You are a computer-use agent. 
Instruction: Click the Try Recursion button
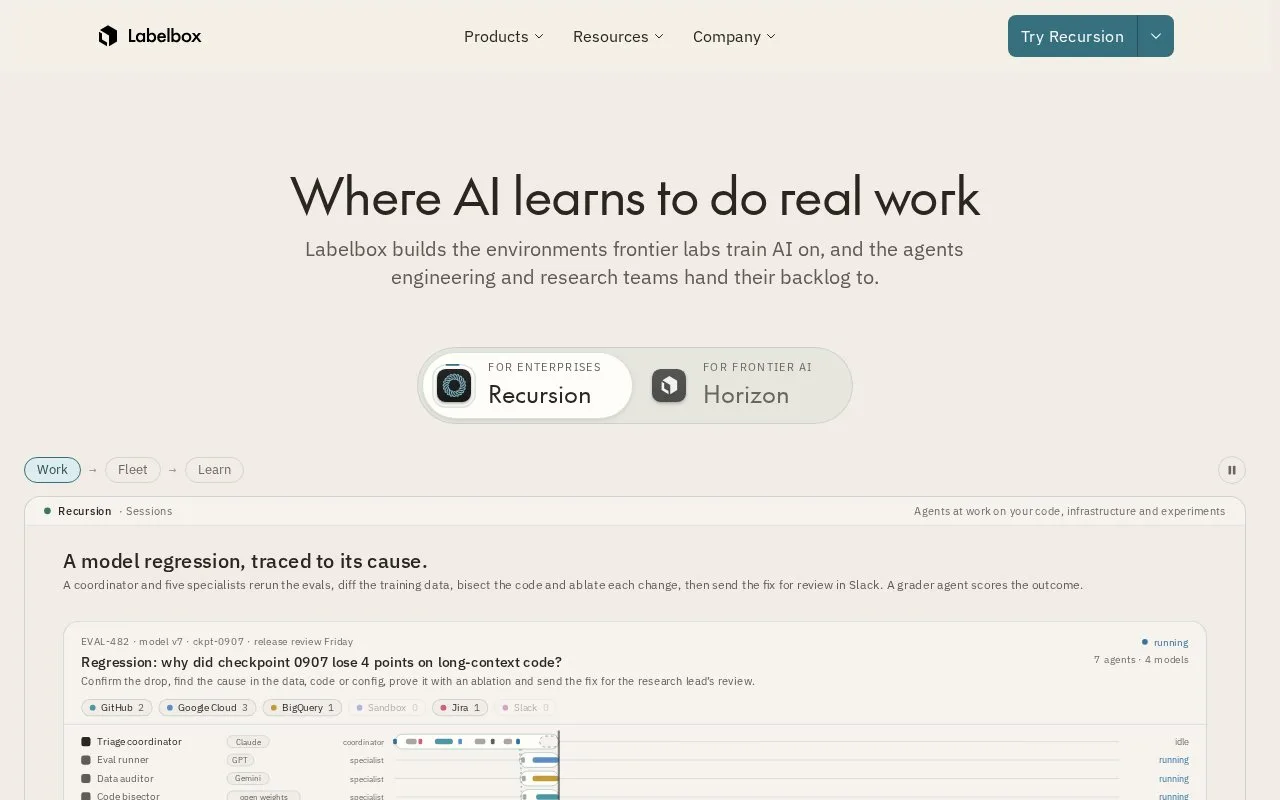1072,36
